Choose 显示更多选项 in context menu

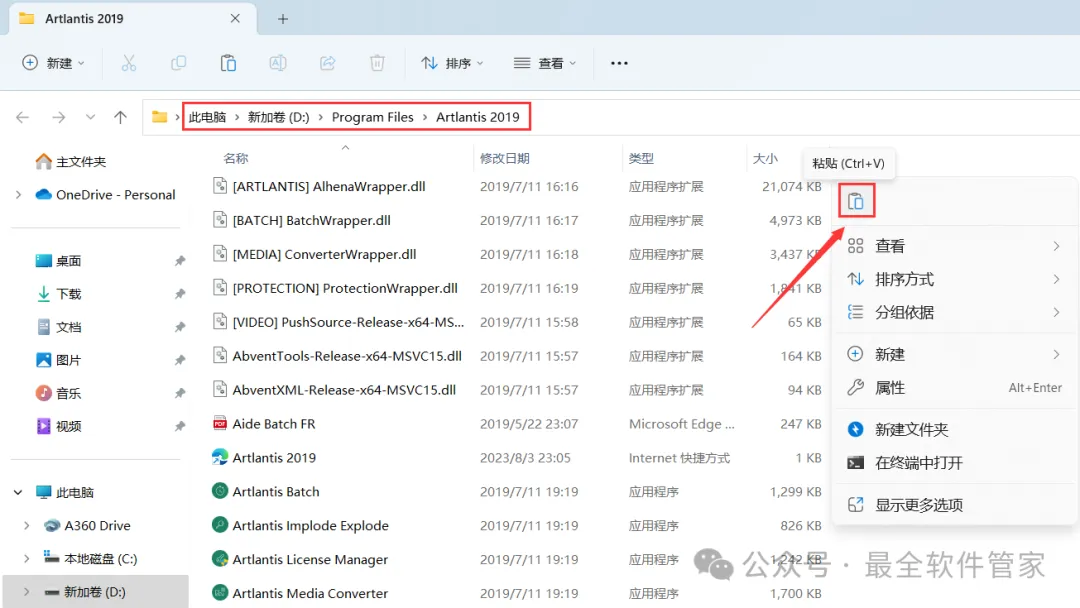(x=954, y=505)
